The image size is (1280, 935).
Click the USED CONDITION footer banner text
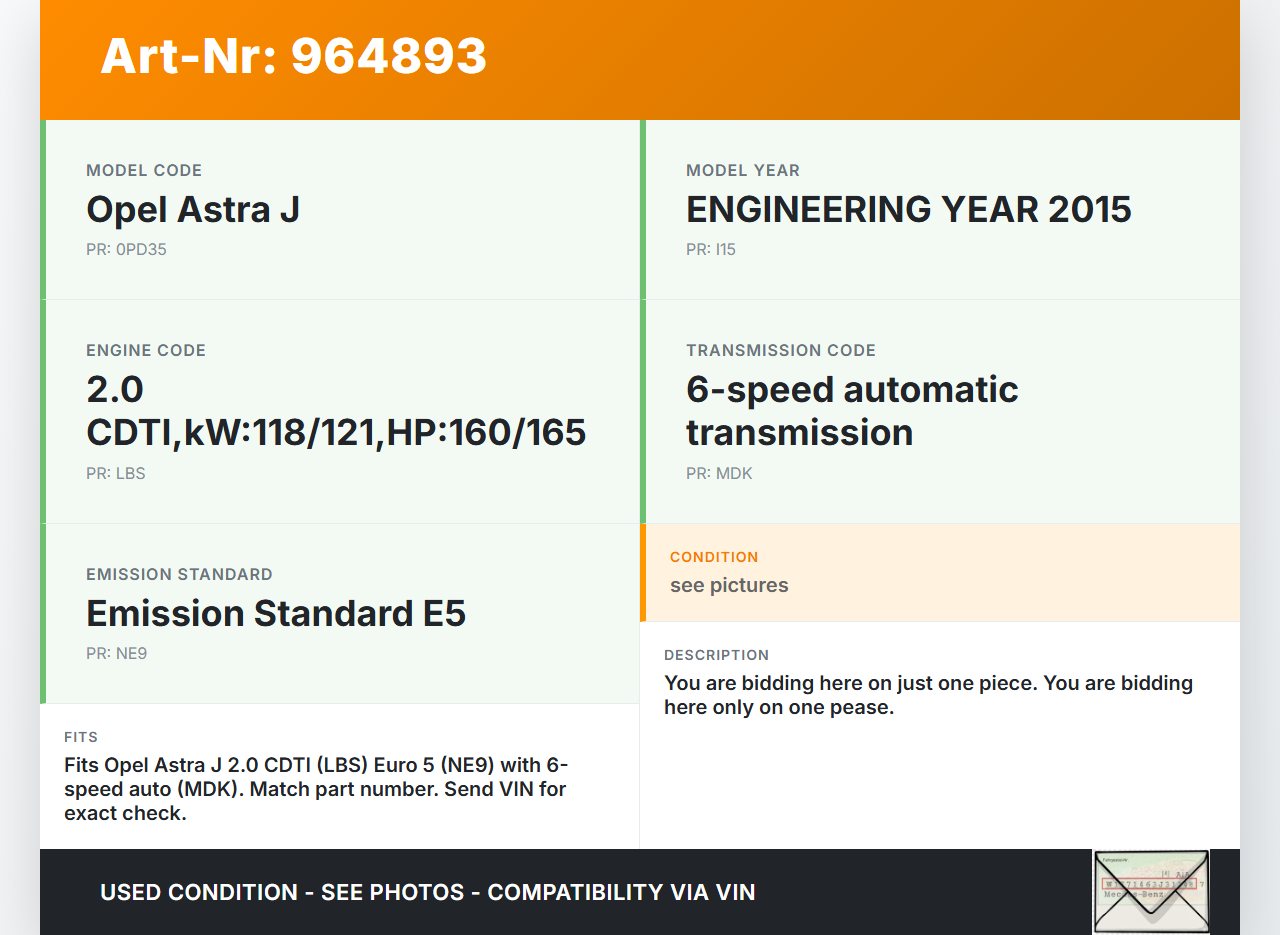click(427, 892)
